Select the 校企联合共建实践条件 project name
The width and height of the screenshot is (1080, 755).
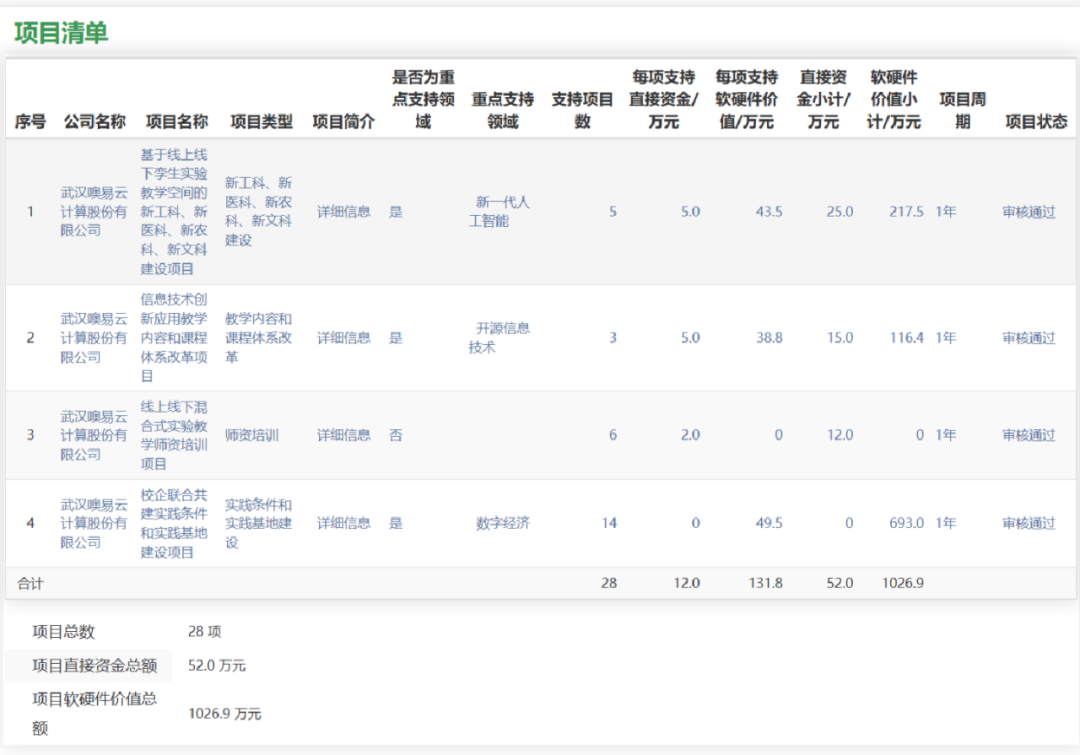174,523
